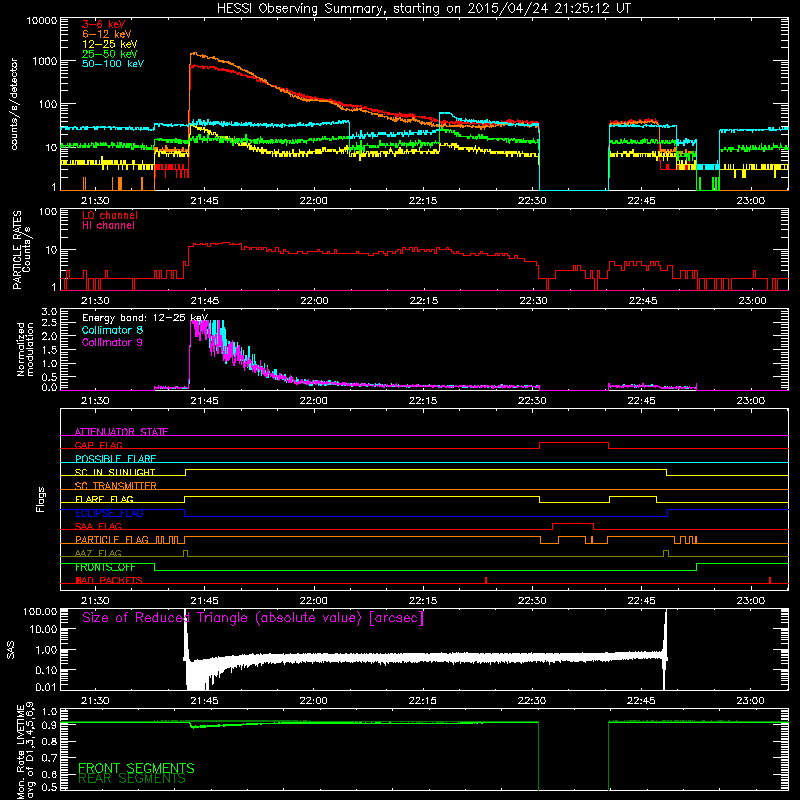The height and width of the screenshot is (800, 800).
Task: Select the REAR SEGMENTS legend label
Action: (132, 779)
